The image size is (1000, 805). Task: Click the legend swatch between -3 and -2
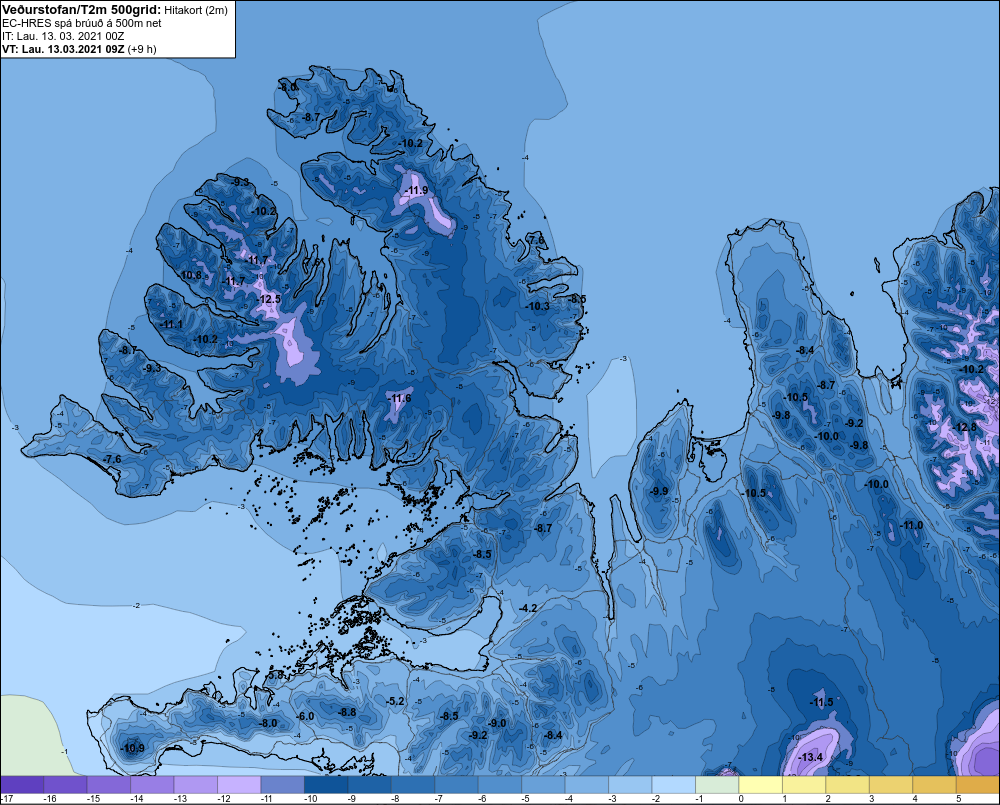coord(630,785)
